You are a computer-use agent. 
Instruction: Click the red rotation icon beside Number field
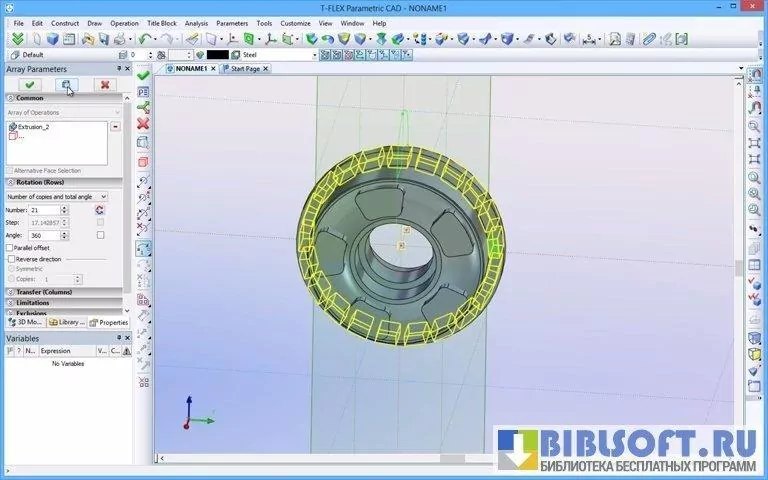[x=100, y=210]
